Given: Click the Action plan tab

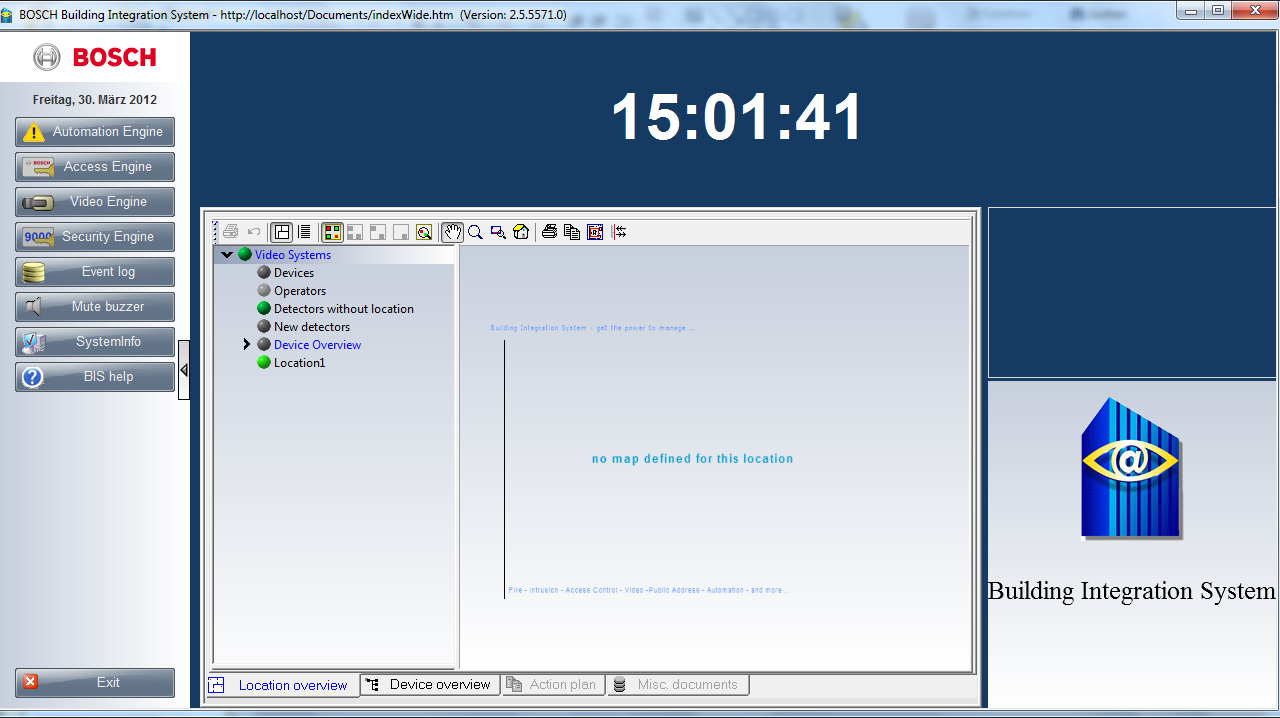Looking at the screenshot, I should (x=552, y=685).
